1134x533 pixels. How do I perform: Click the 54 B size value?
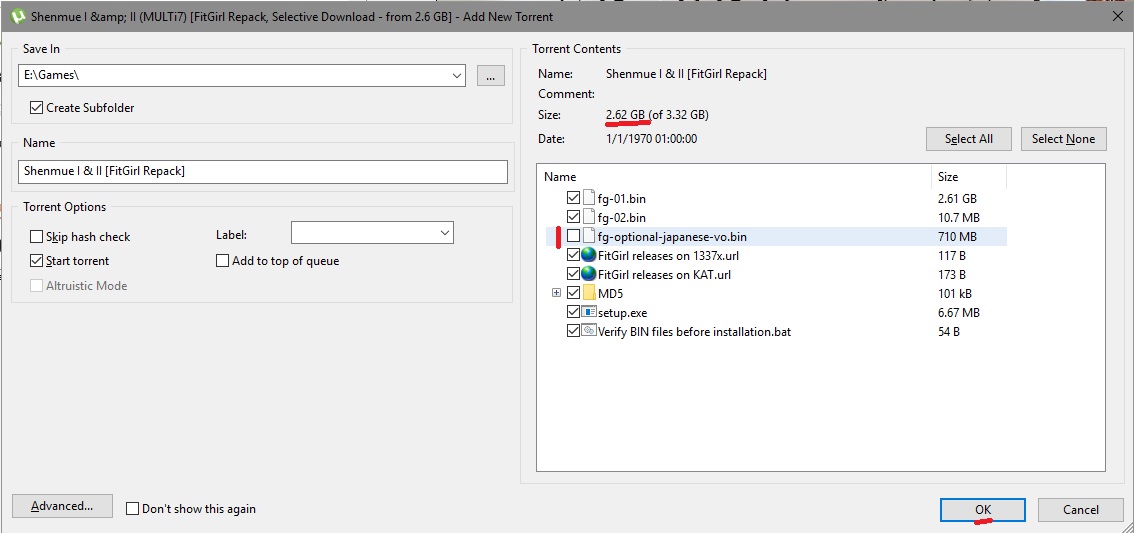[948, 332]
